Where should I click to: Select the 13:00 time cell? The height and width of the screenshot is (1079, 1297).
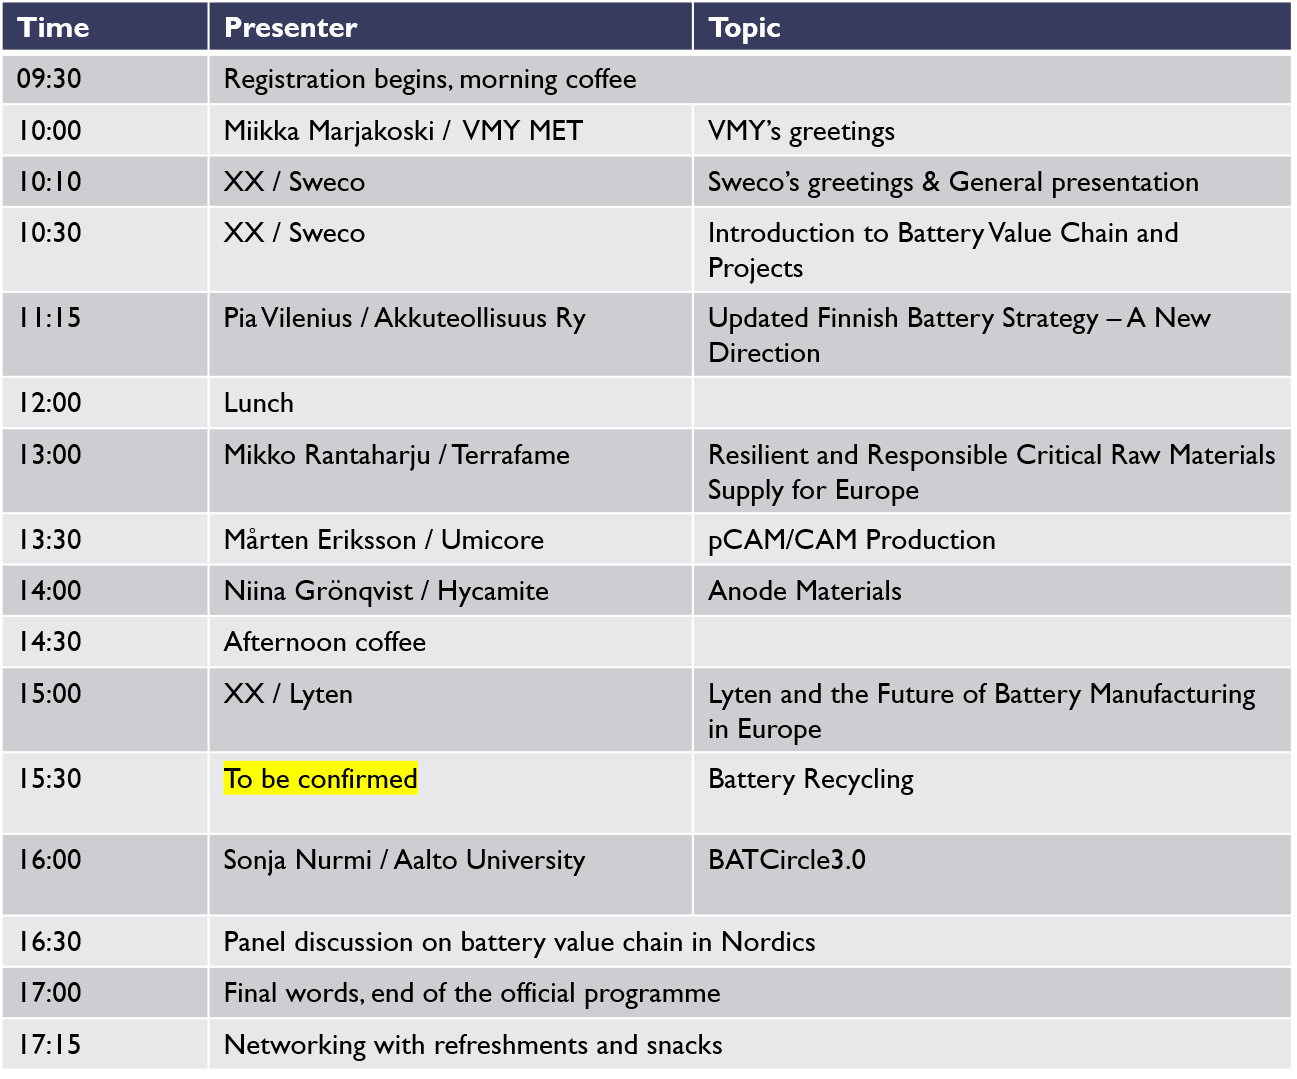tap(105, 472)
